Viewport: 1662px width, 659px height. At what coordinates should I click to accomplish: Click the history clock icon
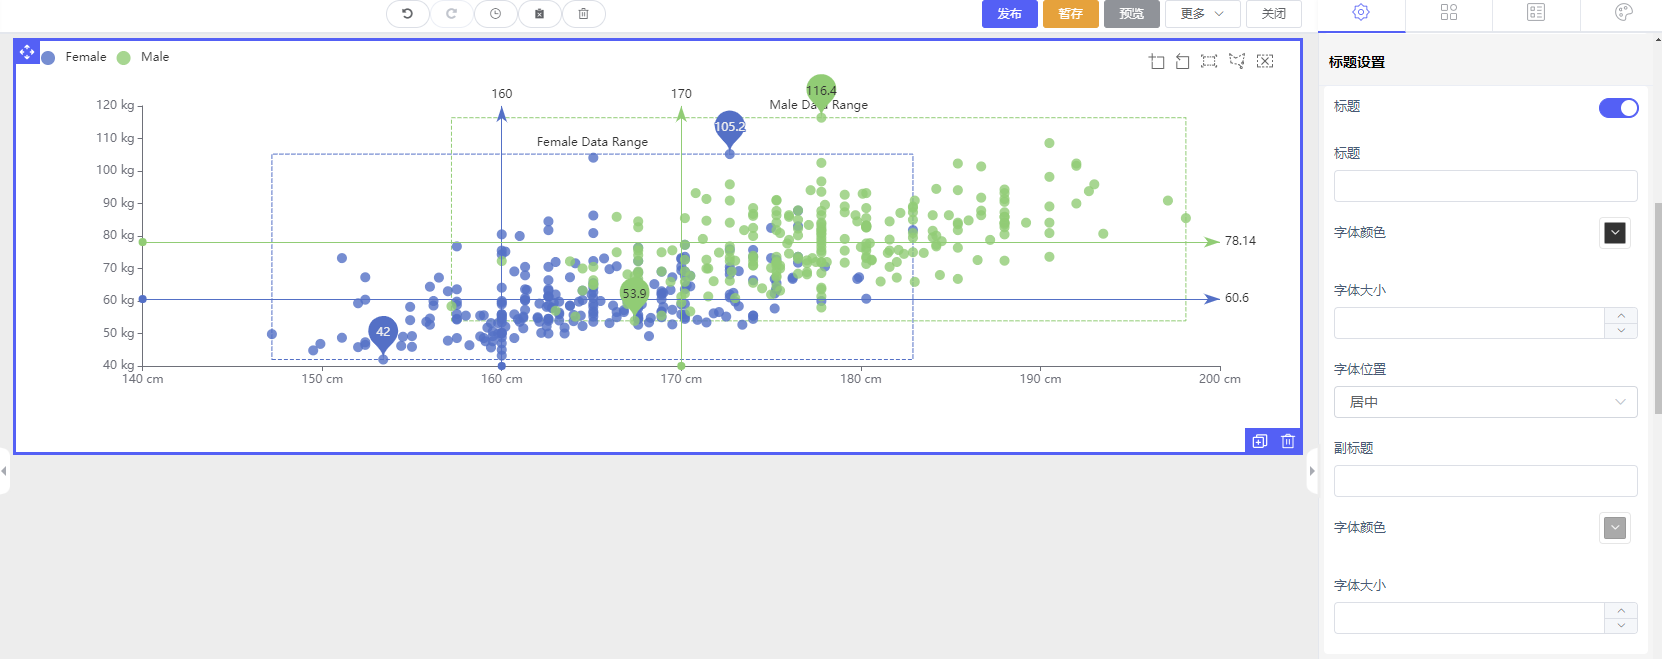coord(495,14)
